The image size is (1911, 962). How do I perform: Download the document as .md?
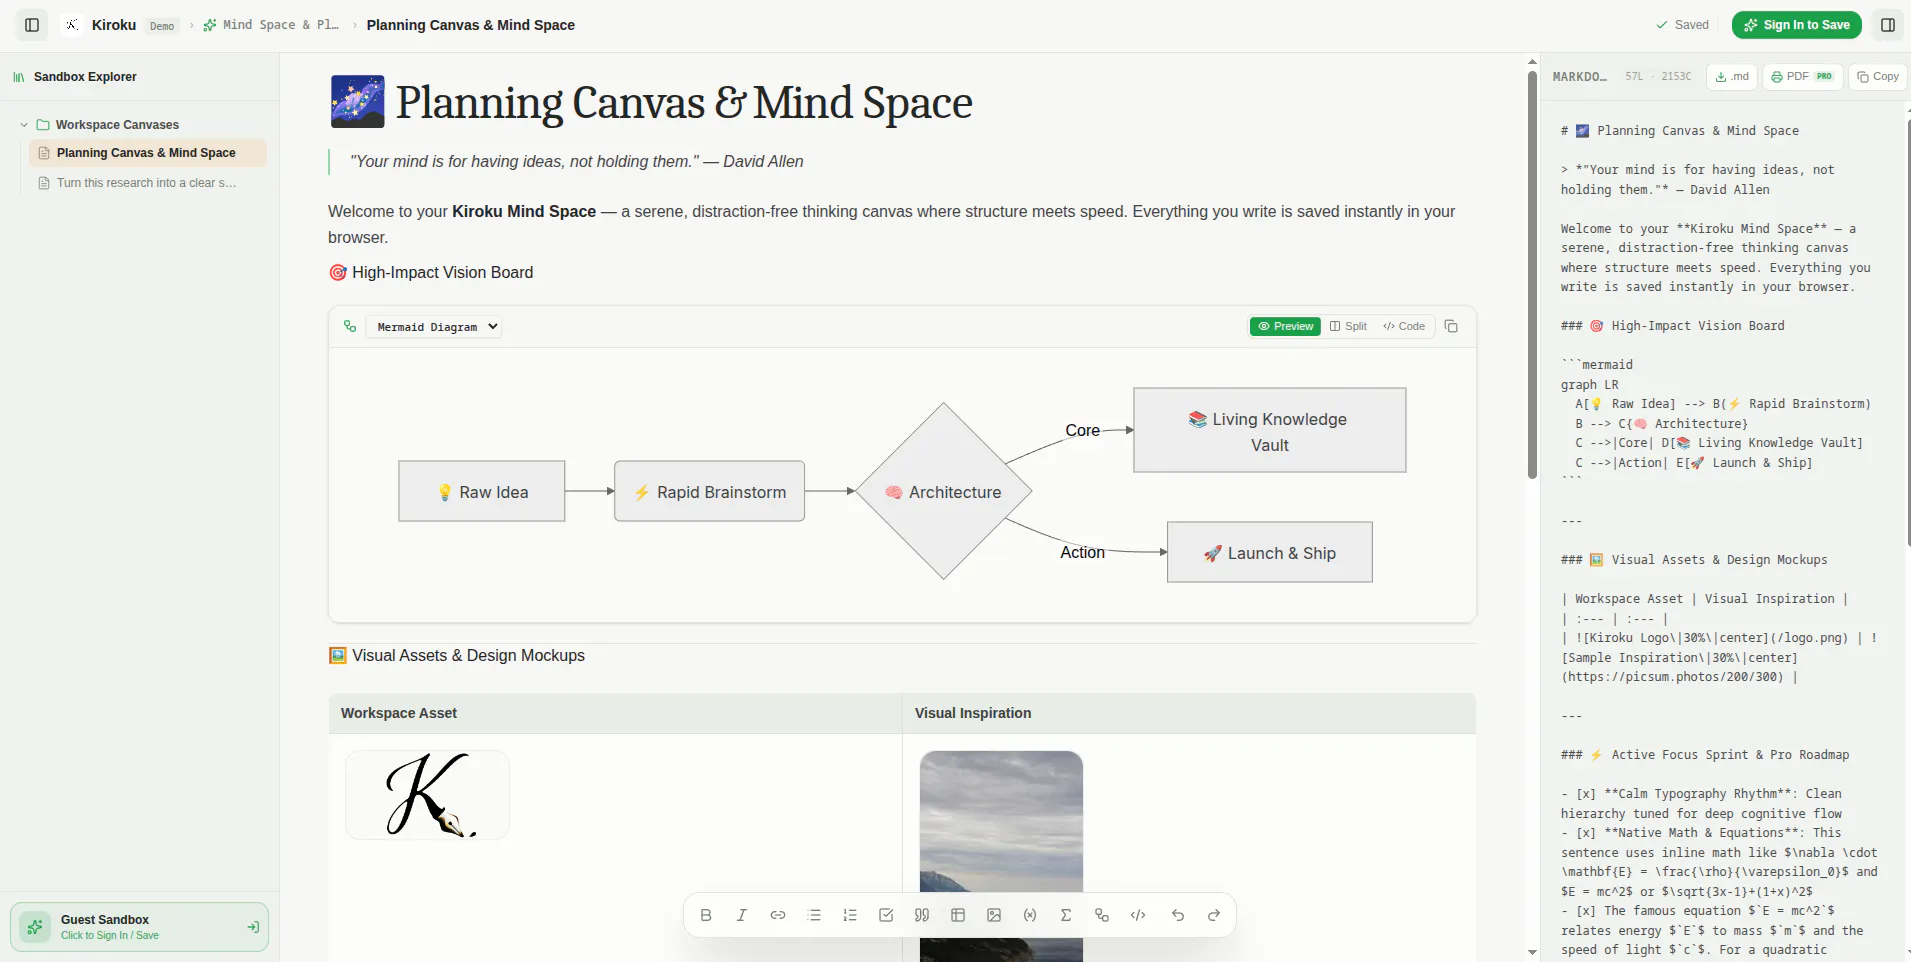[x=1732, y=76]
